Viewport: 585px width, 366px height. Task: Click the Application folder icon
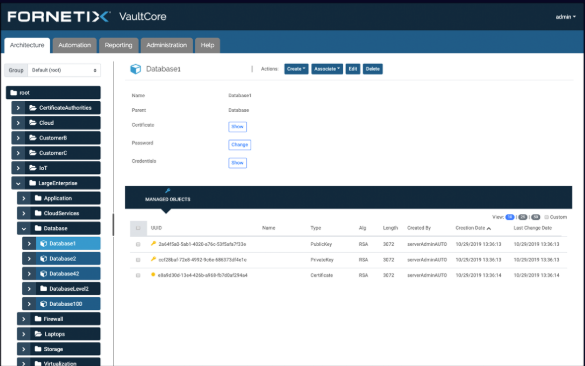[38, 198]
